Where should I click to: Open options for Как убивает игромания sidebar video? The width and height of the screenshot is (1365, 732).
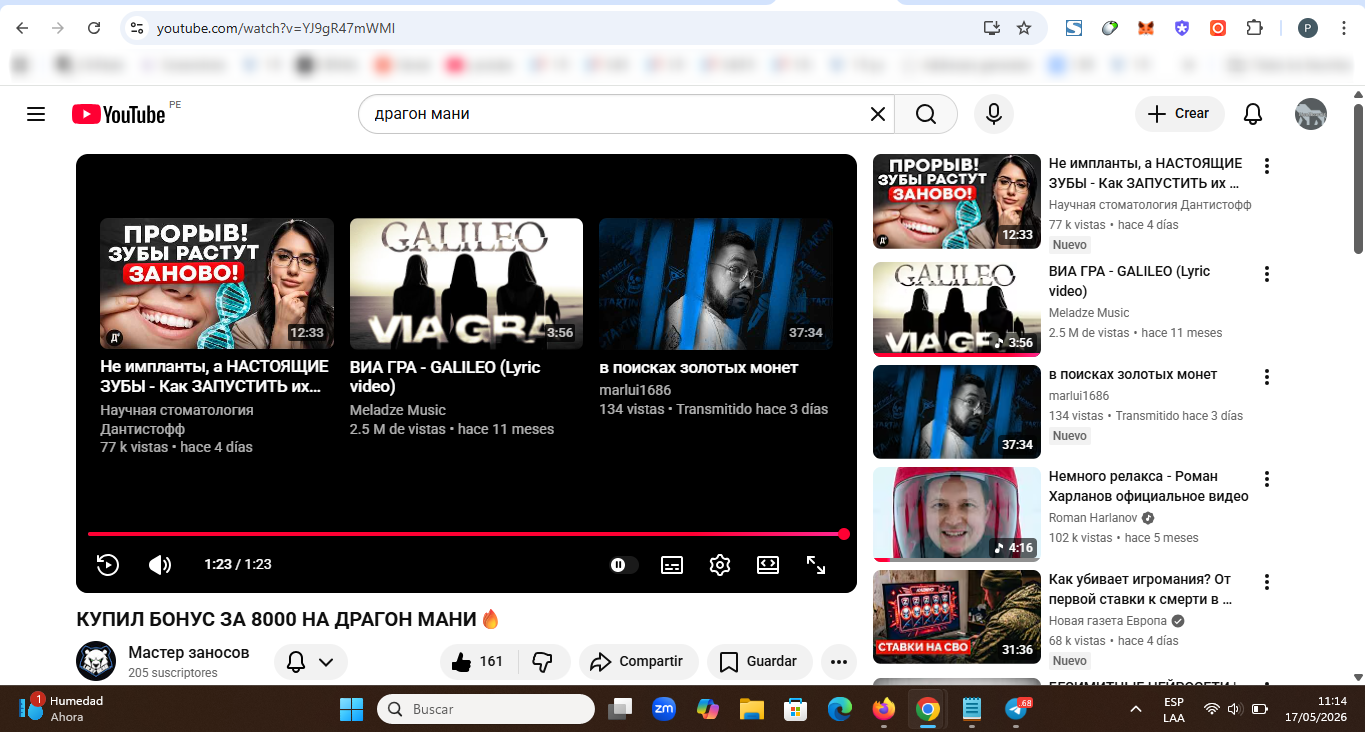coord(1267,582)
